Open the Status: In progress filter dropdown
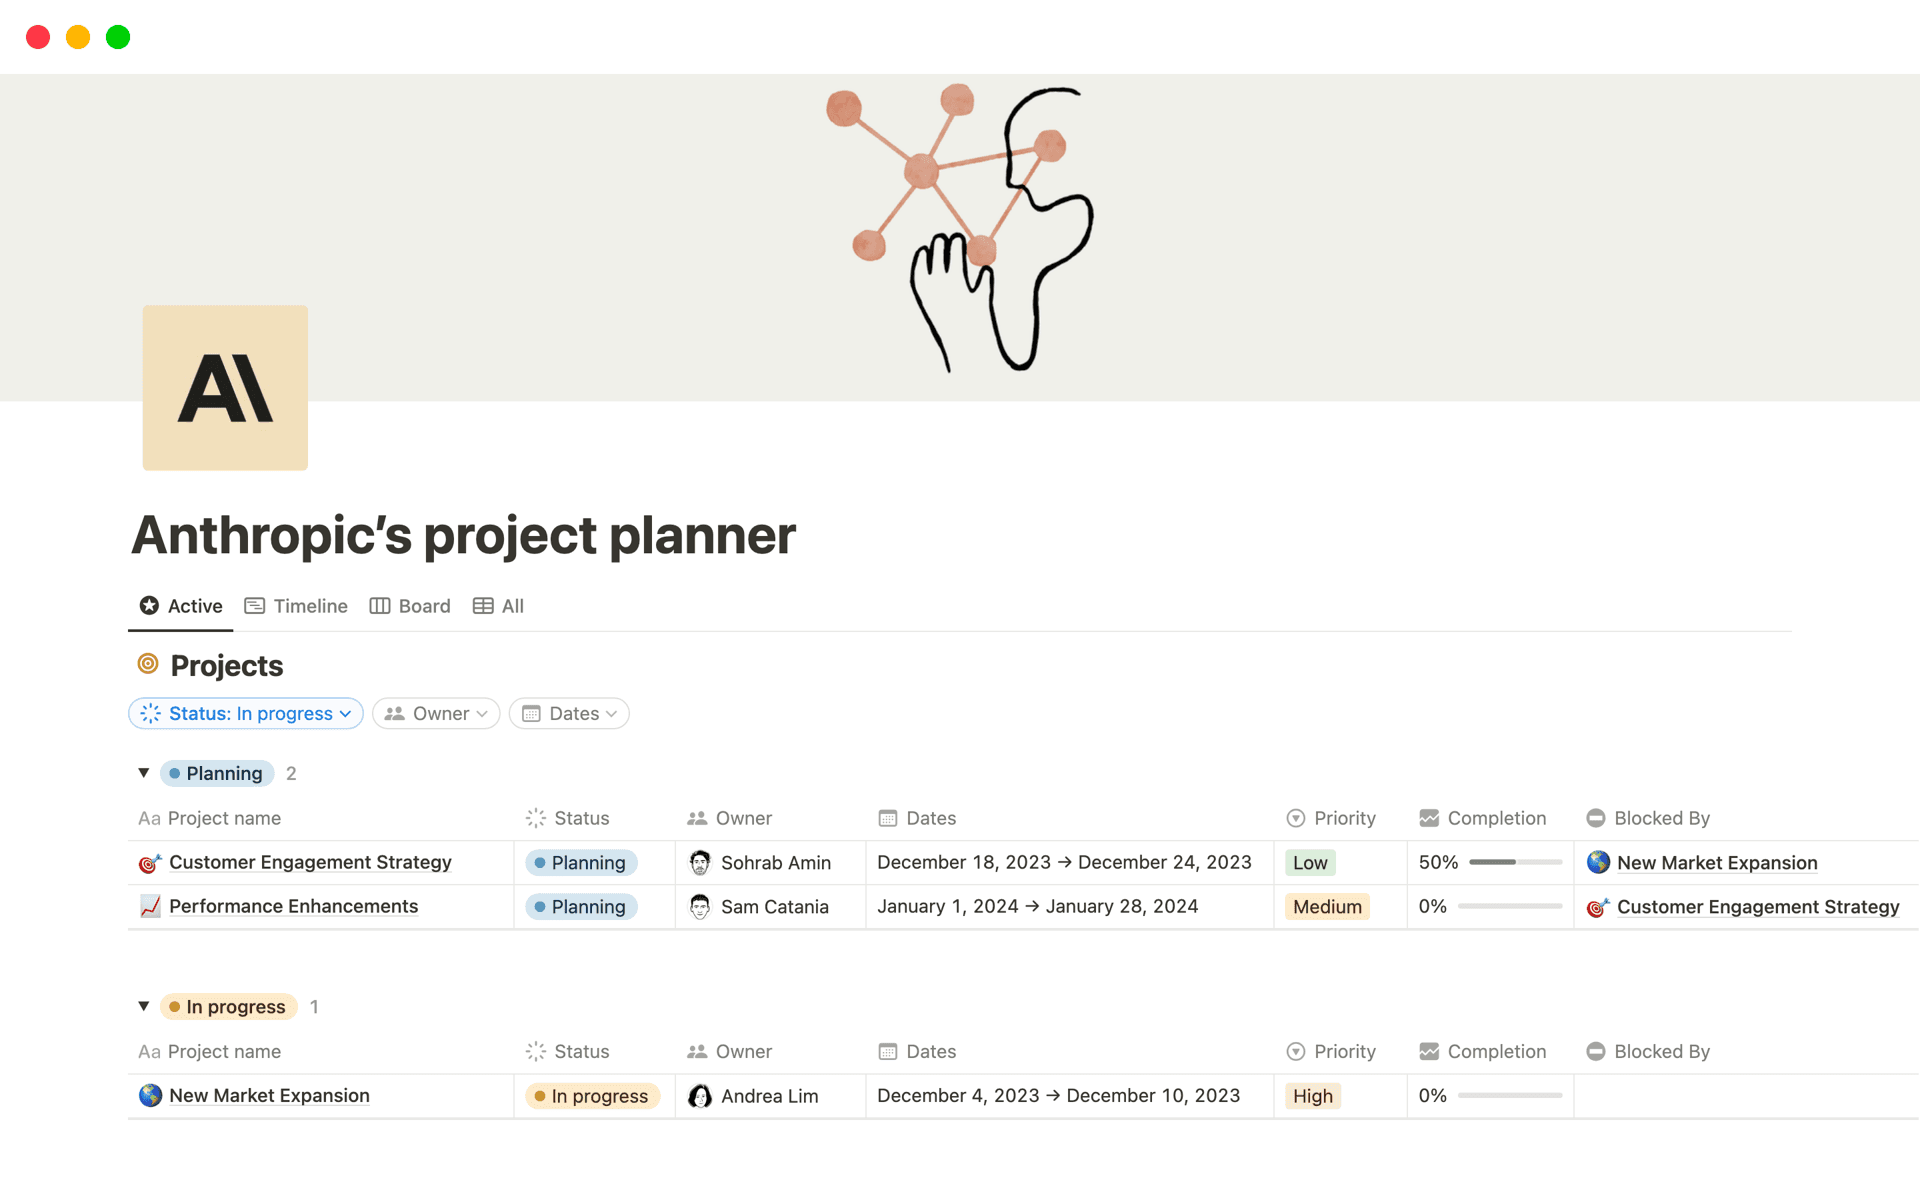This screenshot has height=1200, width=1920. (x=245, y=713)
